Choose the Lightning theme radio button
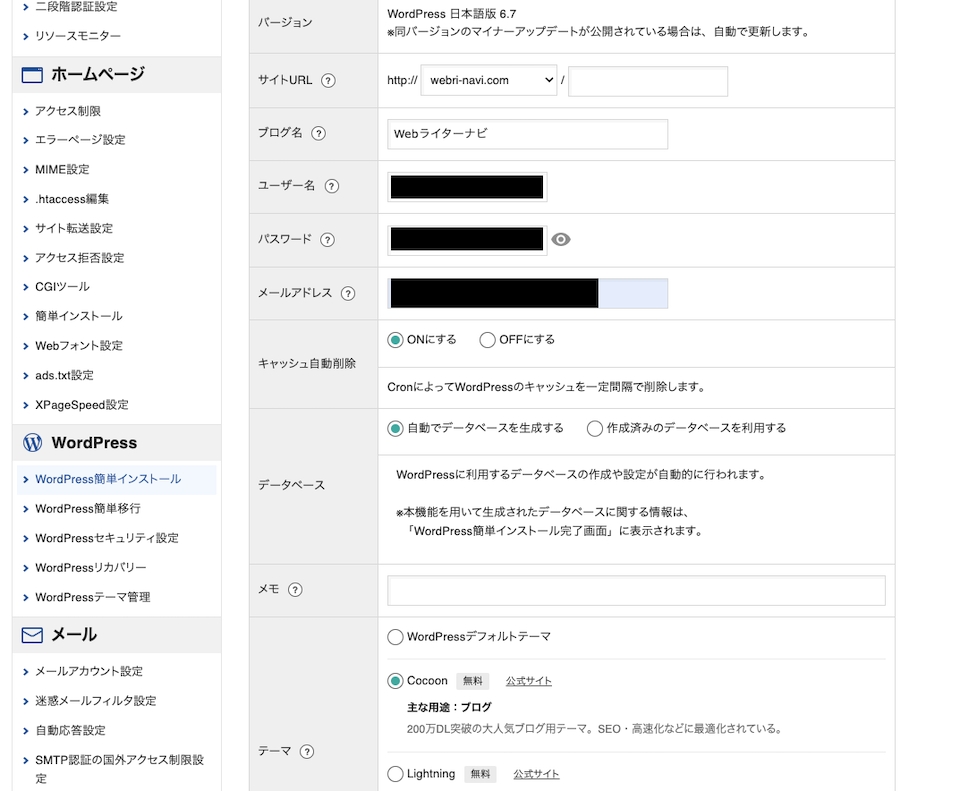This screenshot has width=960, height=791. [x=396, y=774]
